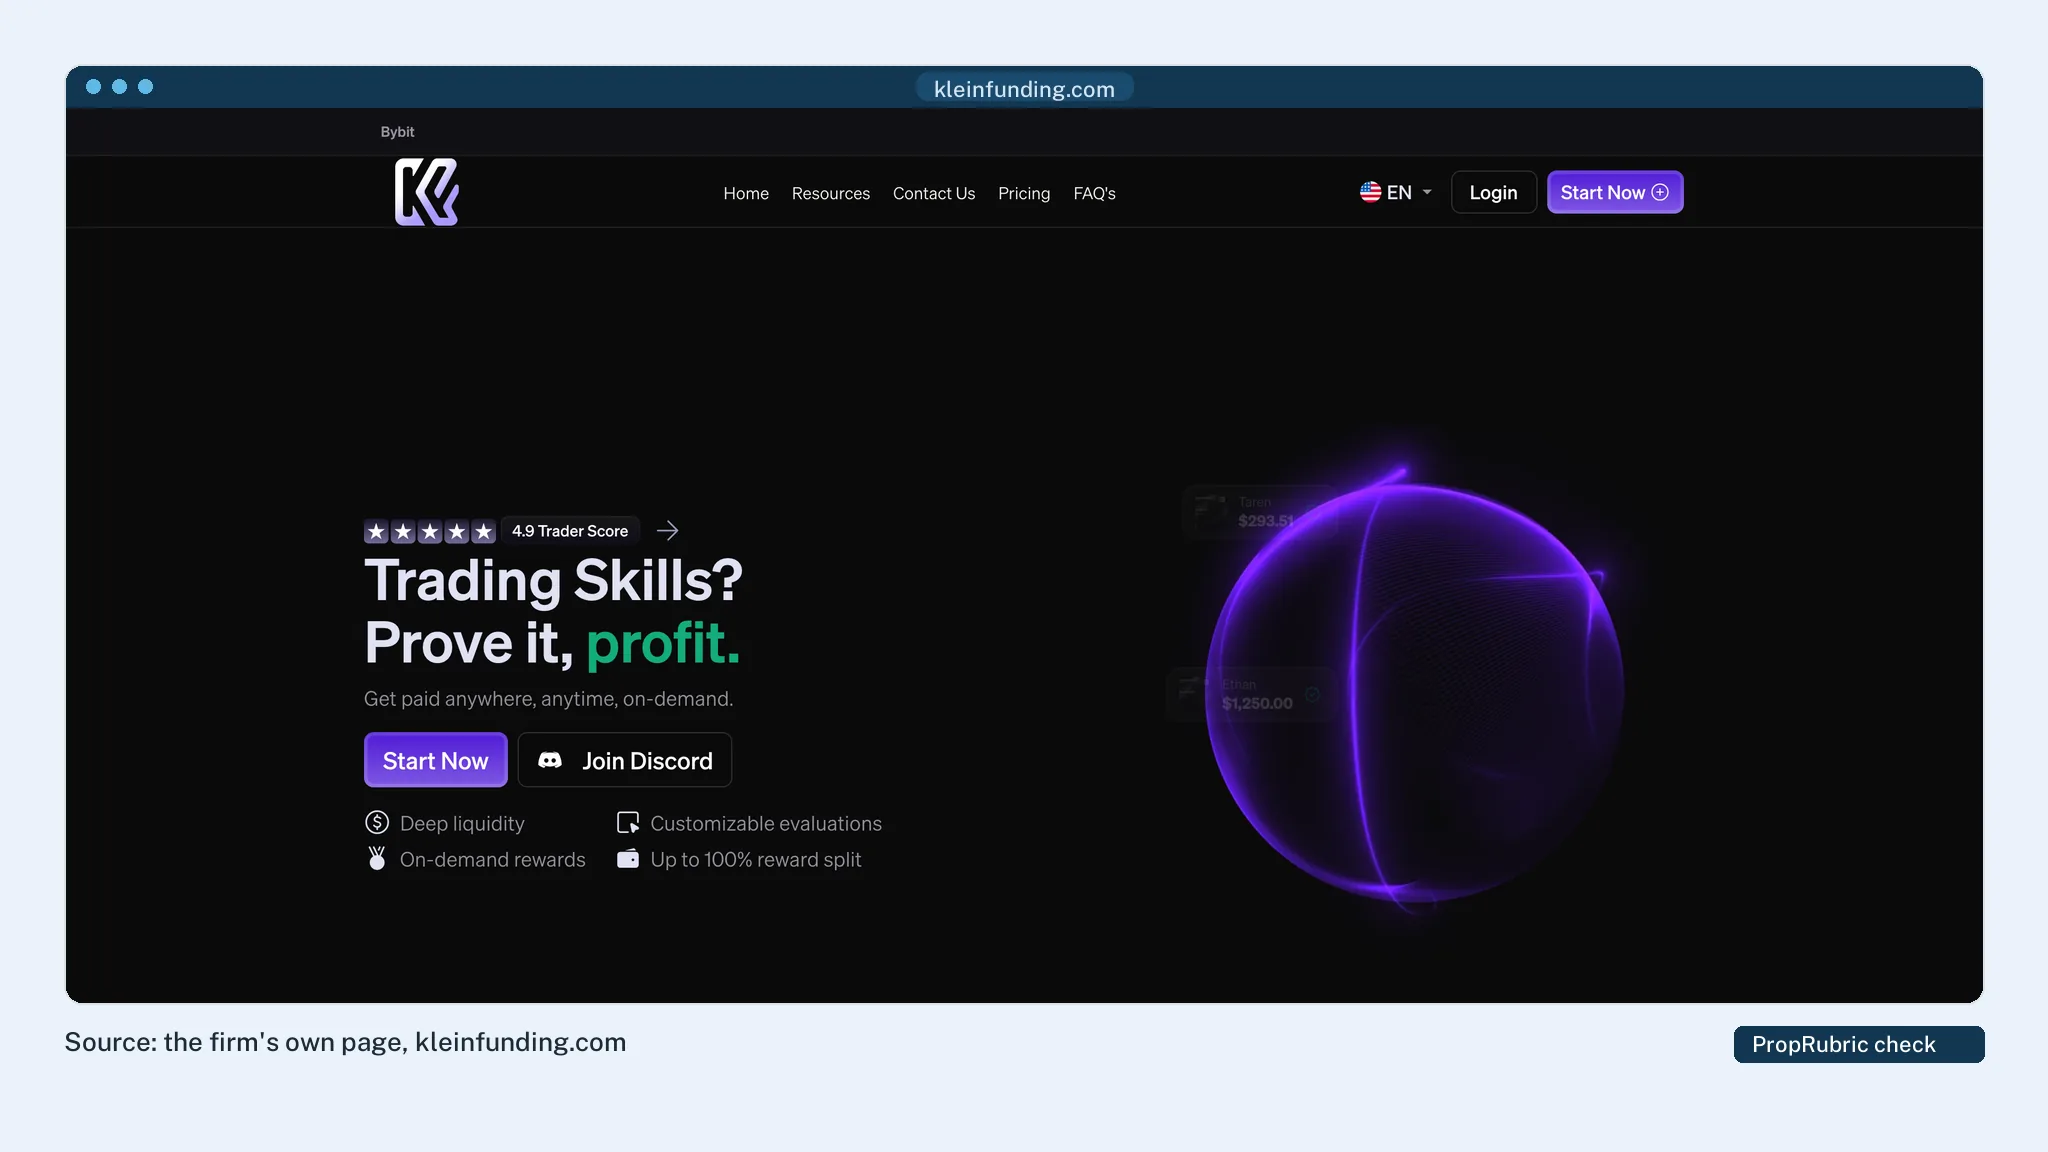
Task: Click the Up to 100% reward split text
Action: click(756, 859)
